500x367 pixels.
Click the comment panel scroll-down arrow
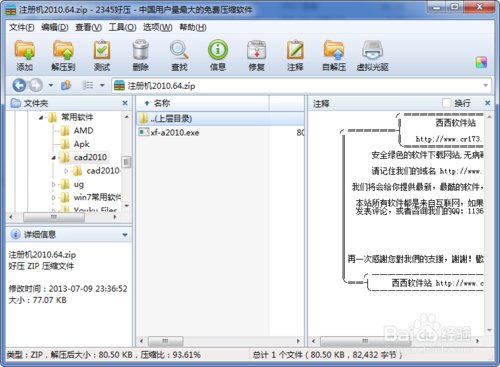(489, 330)
